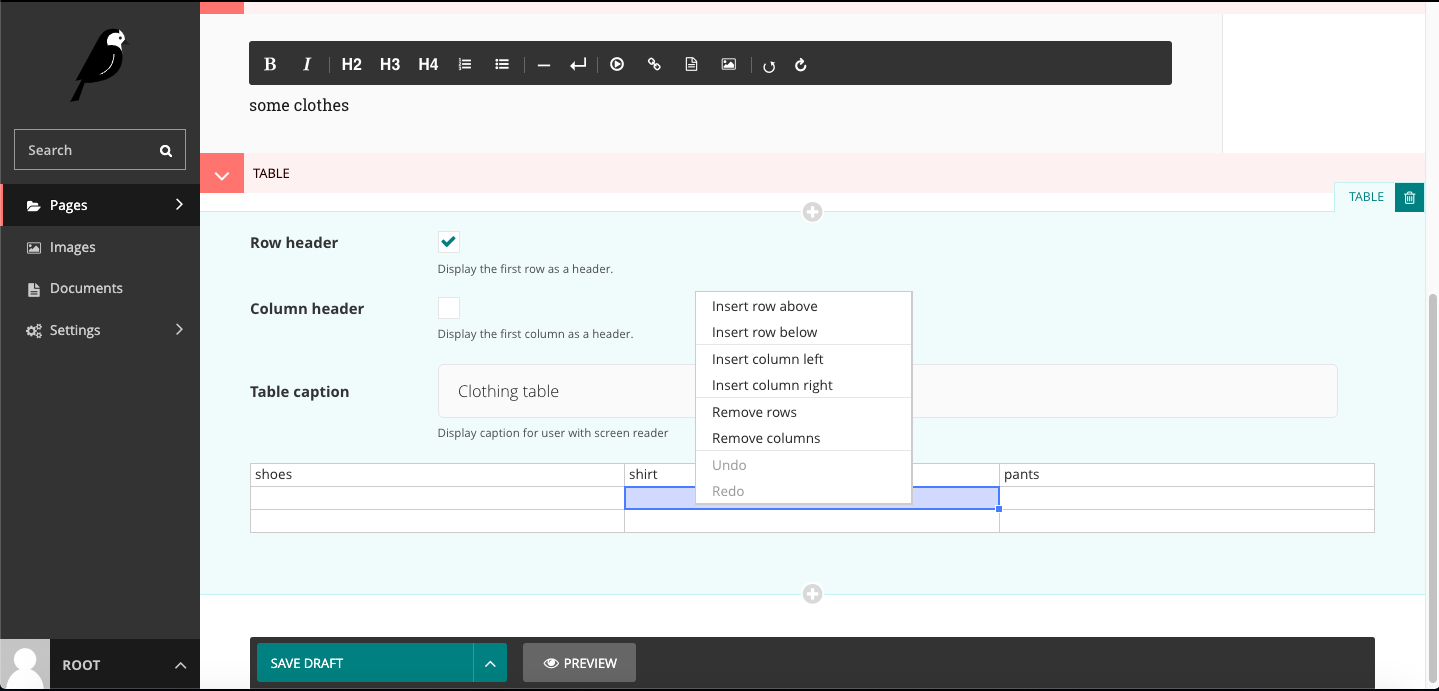
Task: Open Pages in the sidebar
Action: tap(100, 205)
